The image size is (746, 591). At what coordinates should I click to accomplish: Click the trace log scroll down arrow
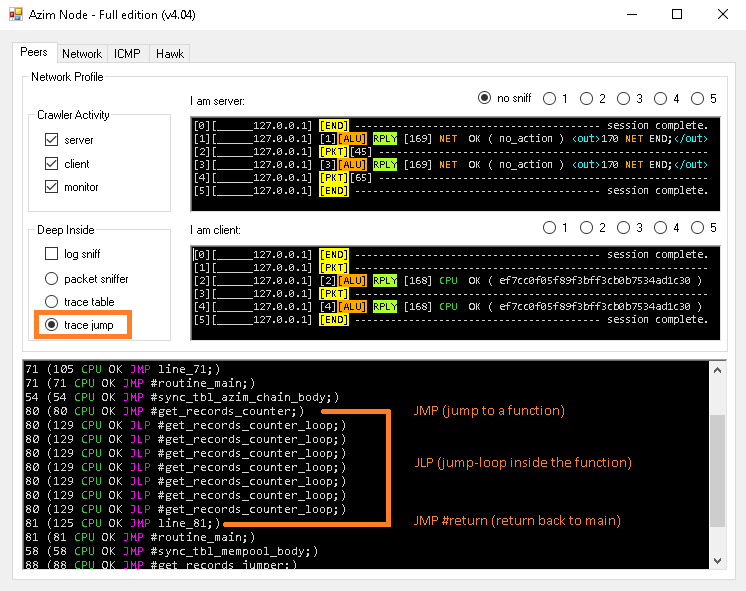coord(717,561)
